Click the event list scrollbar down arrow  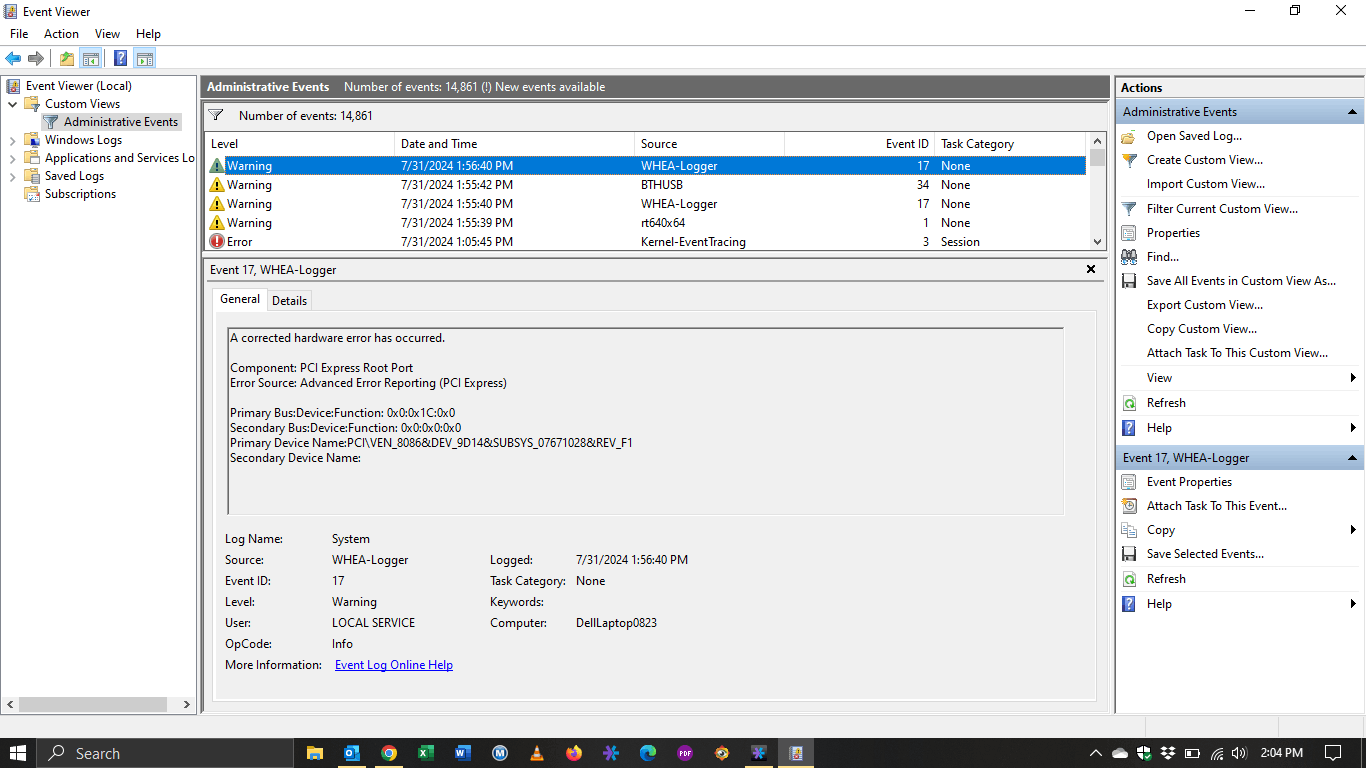[1097, 242]
